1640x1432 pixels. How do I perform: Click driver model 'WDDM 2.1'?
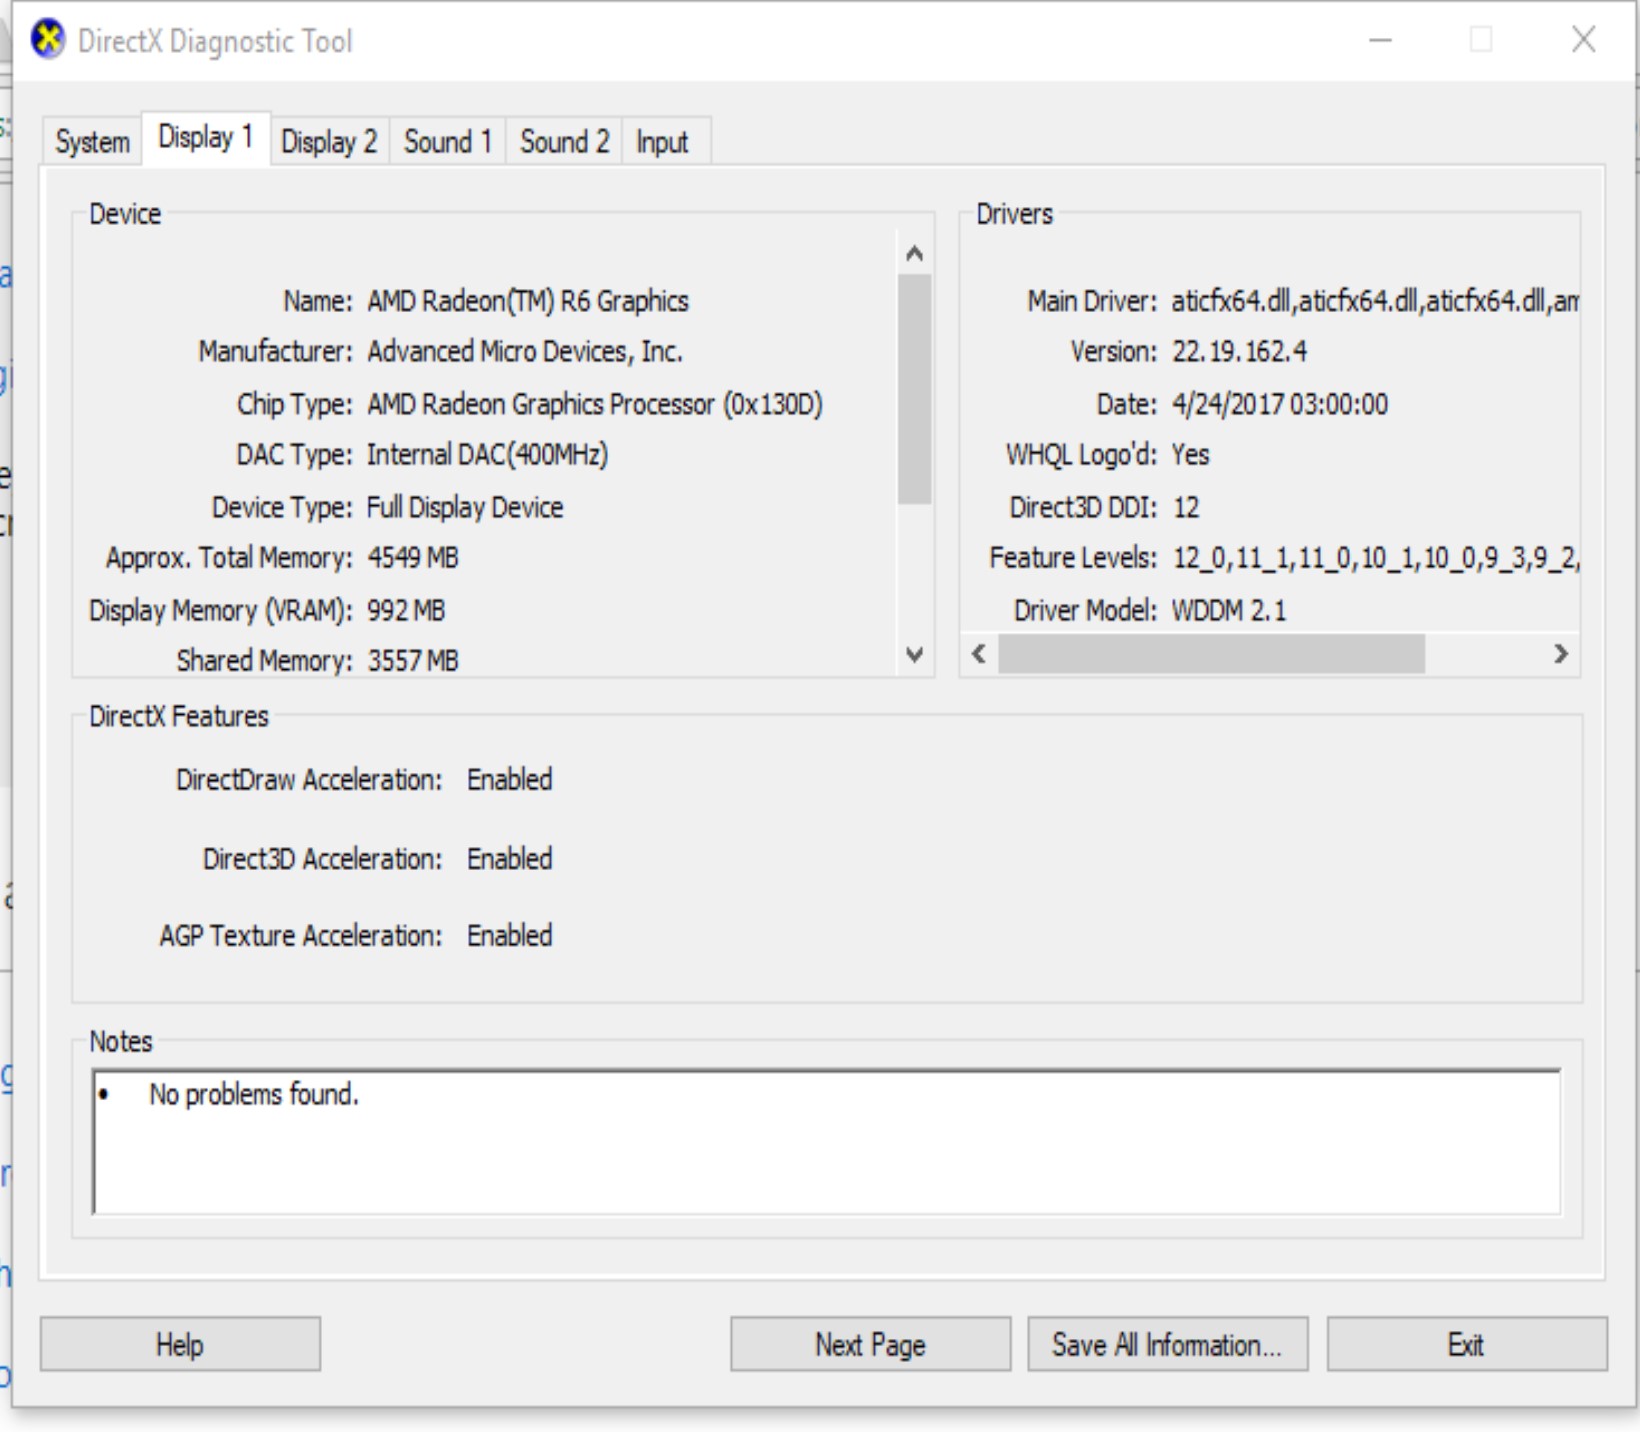click(1229, 610)
